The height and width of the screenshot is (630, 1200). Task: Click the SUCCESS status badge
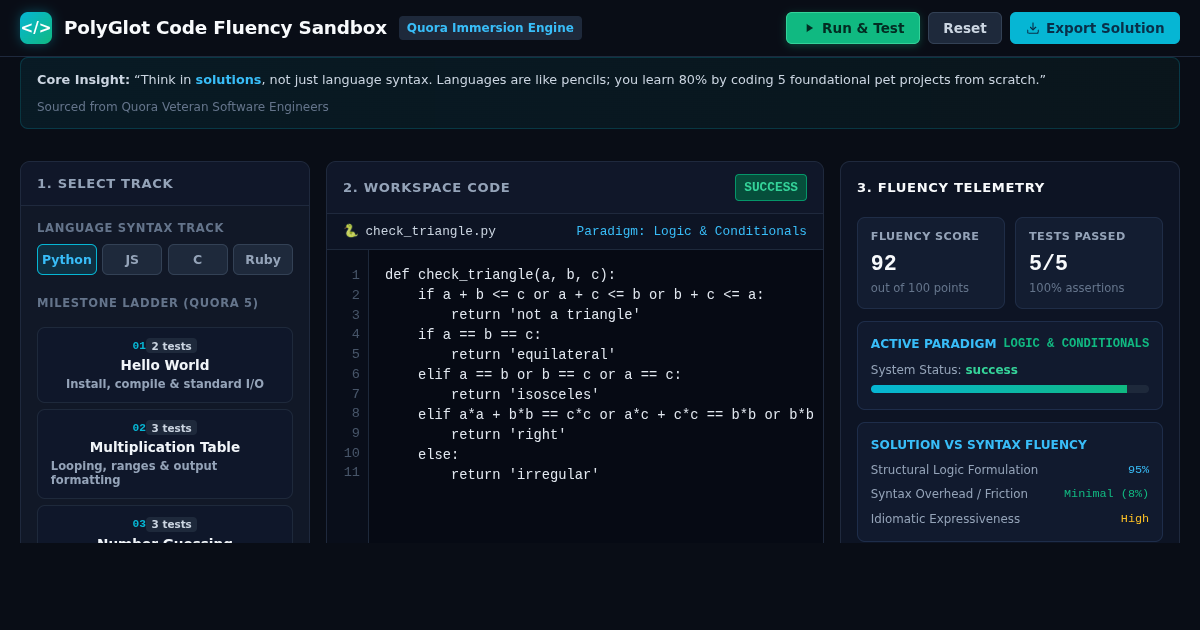tap(771, 187)
